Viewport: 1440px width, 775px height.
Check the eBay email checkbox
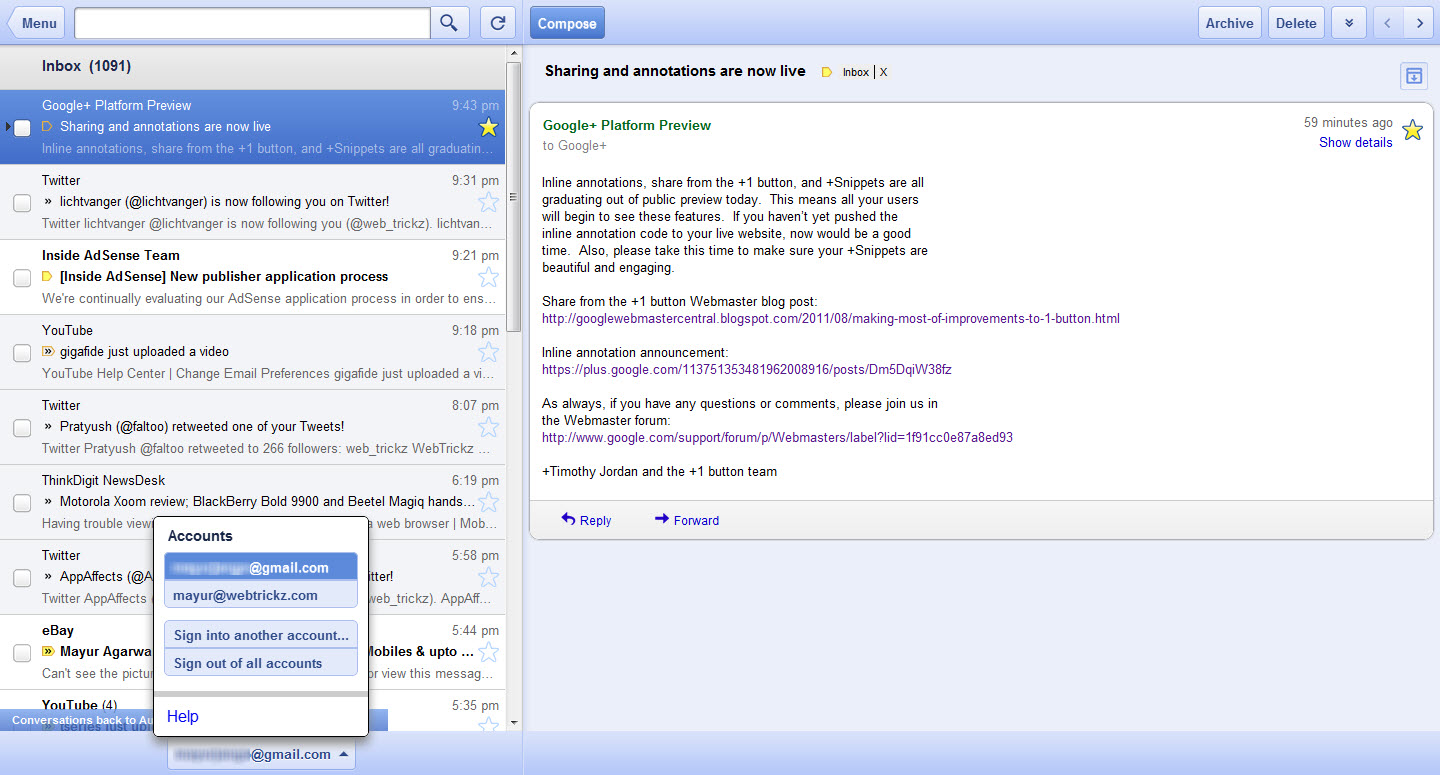tap(22, 653)
